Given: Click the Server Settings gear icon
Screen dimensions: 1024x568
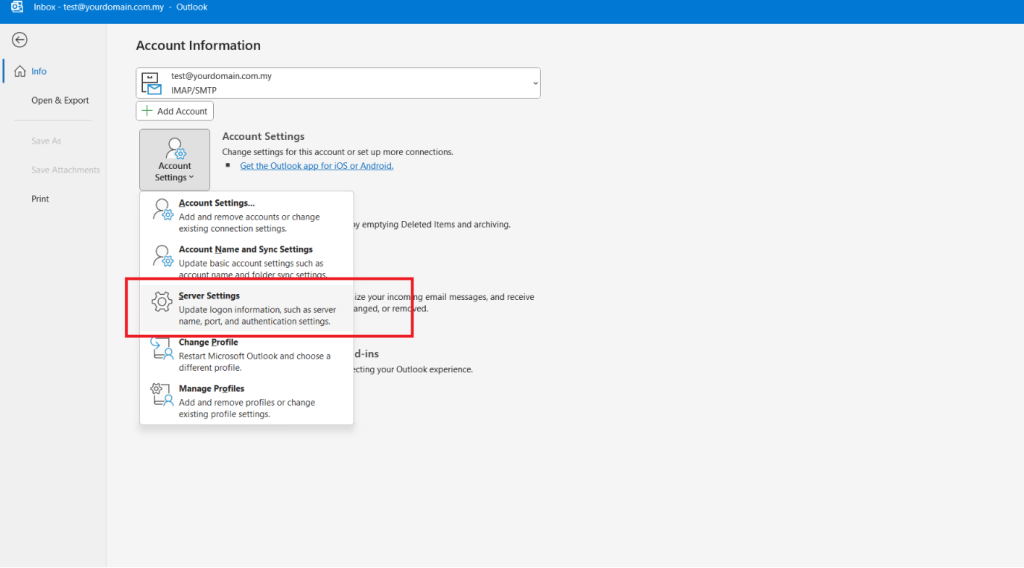Looking at the screenshot, I should [x=162, y=302].
